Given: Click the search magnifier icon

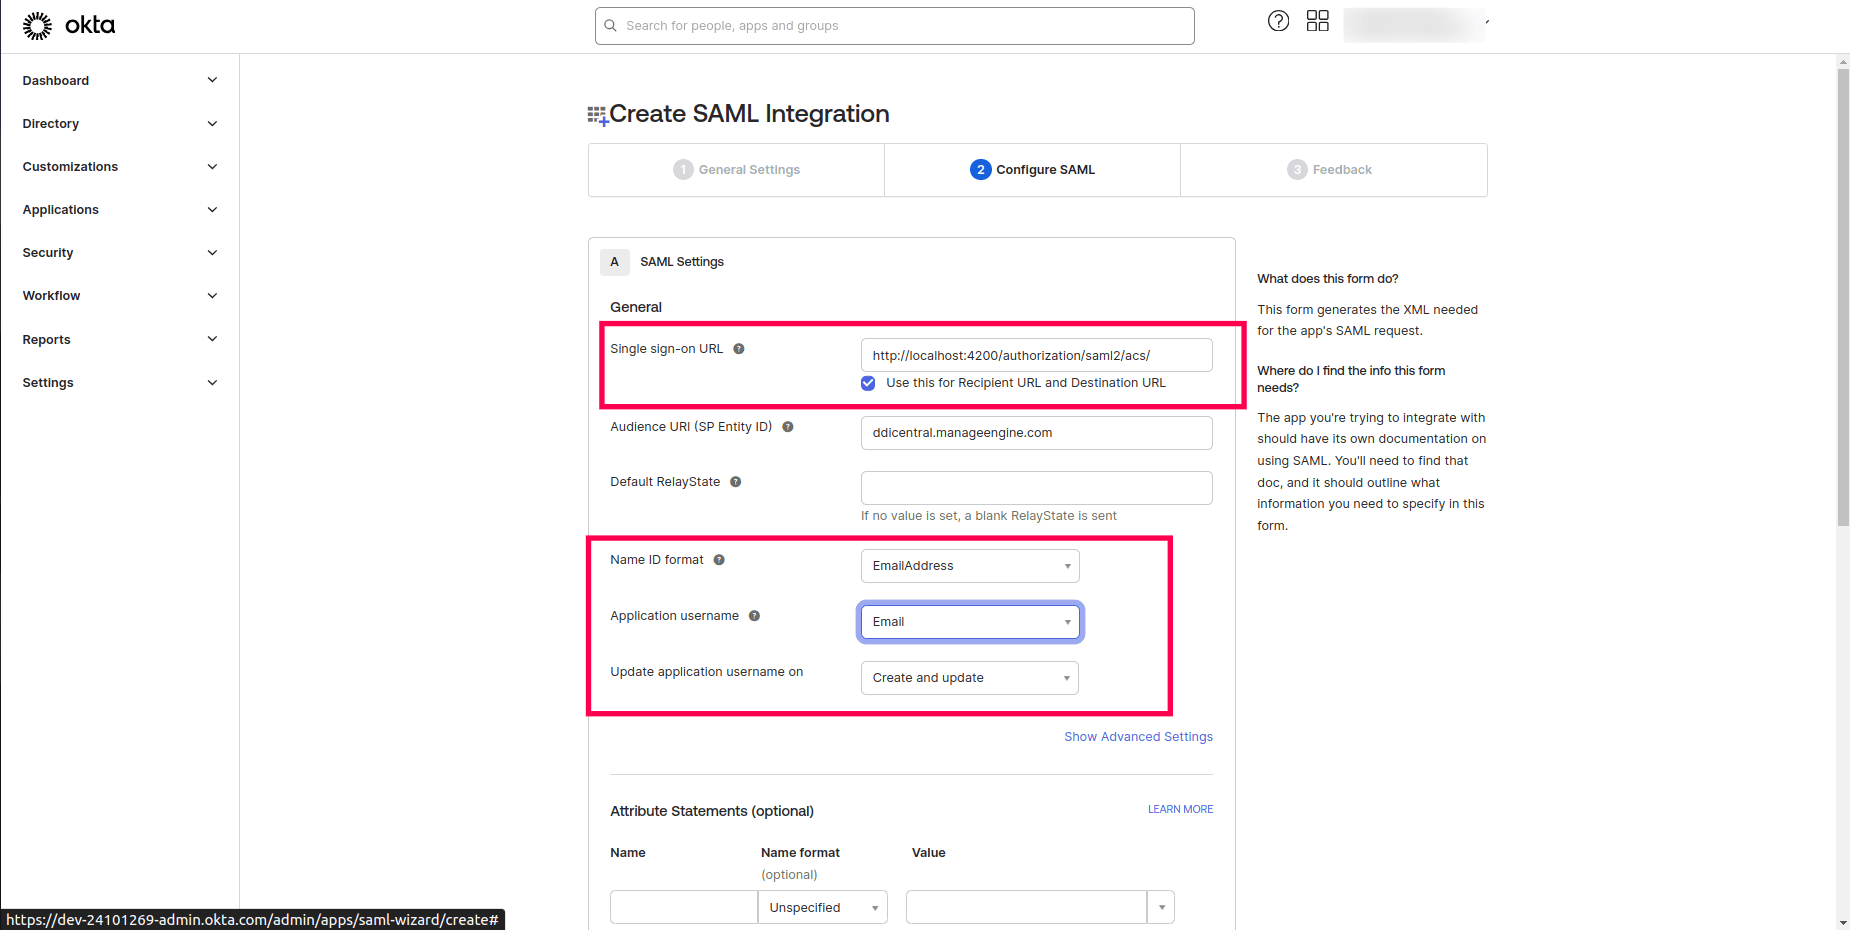Looking at the screenshot, I should [611, 25].
